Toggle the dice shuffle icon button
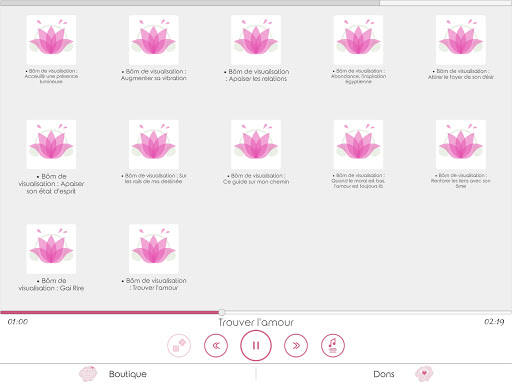Image resolution: width=512 pixels, height=384 pixels. [x=179, y=345]
